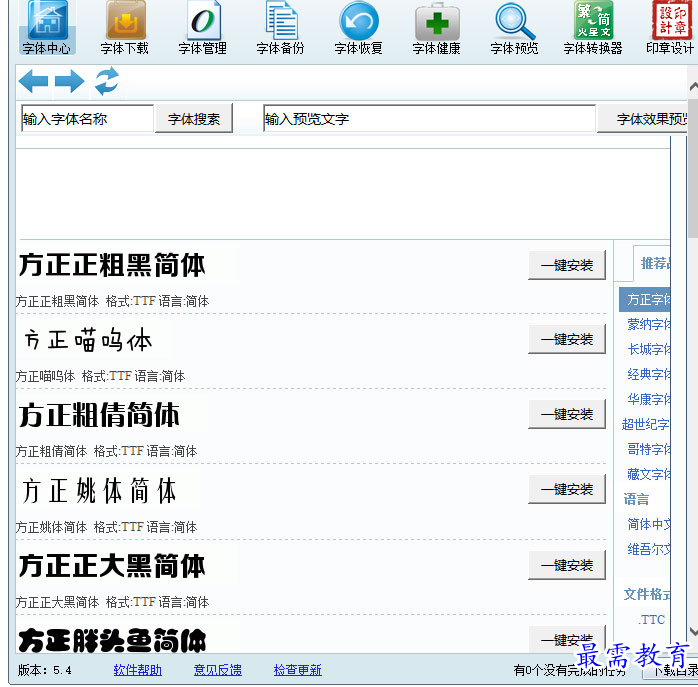The image size is (698, 687).
Task: Filter by 维吾尔文 language
Action: coord(648,549)
